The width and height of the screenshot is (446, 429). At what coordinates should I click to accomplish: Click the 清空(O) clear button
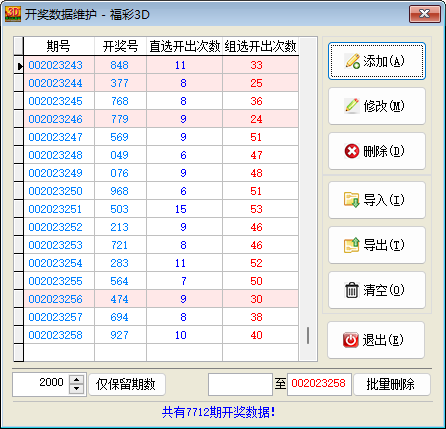click(x=377, y=290)
